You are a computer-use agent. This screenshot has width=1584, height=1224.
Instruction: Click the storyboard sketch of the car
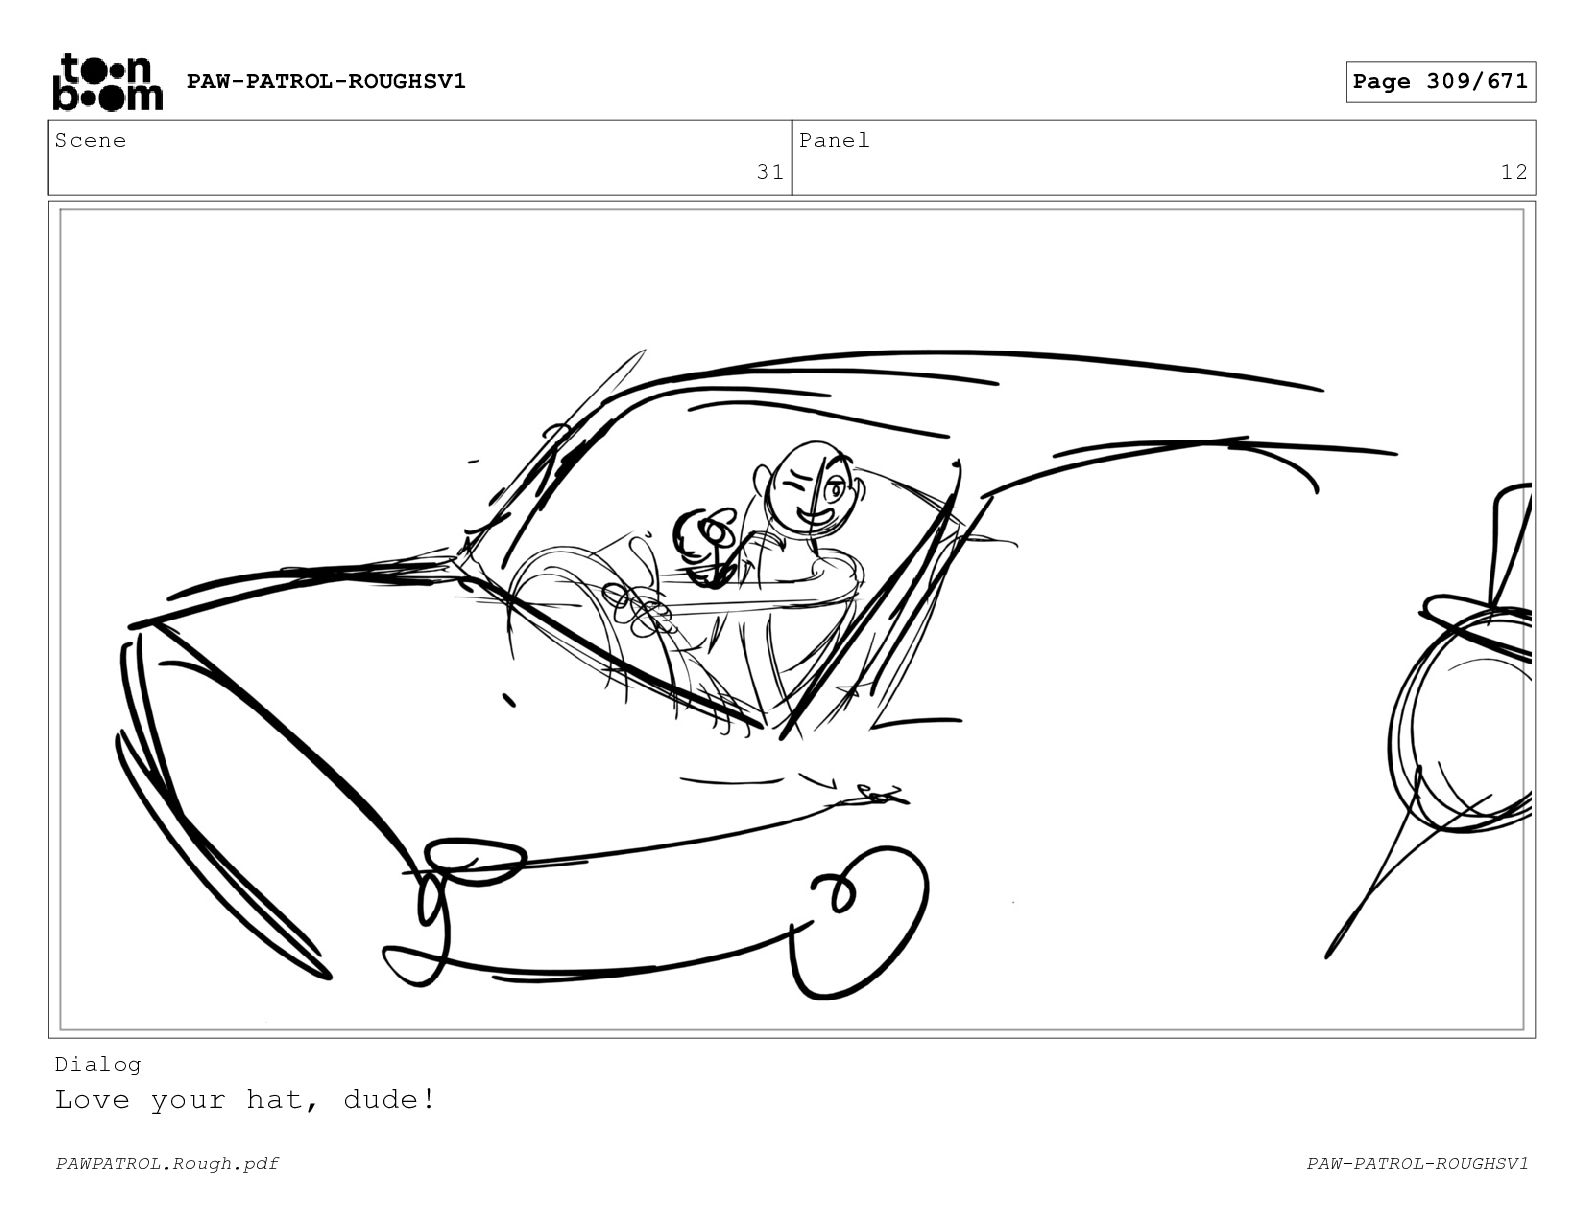click(x=791, y=619)
